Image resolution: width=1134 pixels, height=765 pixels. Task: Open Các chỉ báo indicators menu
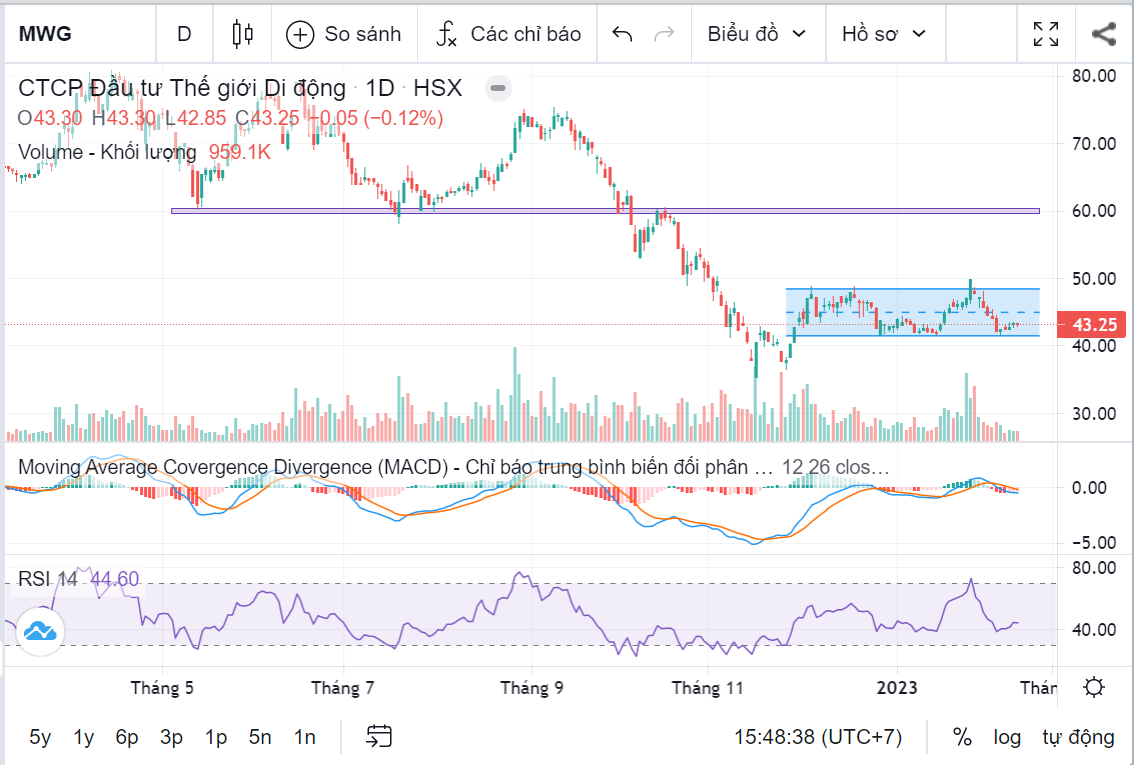tap(508, 34)
